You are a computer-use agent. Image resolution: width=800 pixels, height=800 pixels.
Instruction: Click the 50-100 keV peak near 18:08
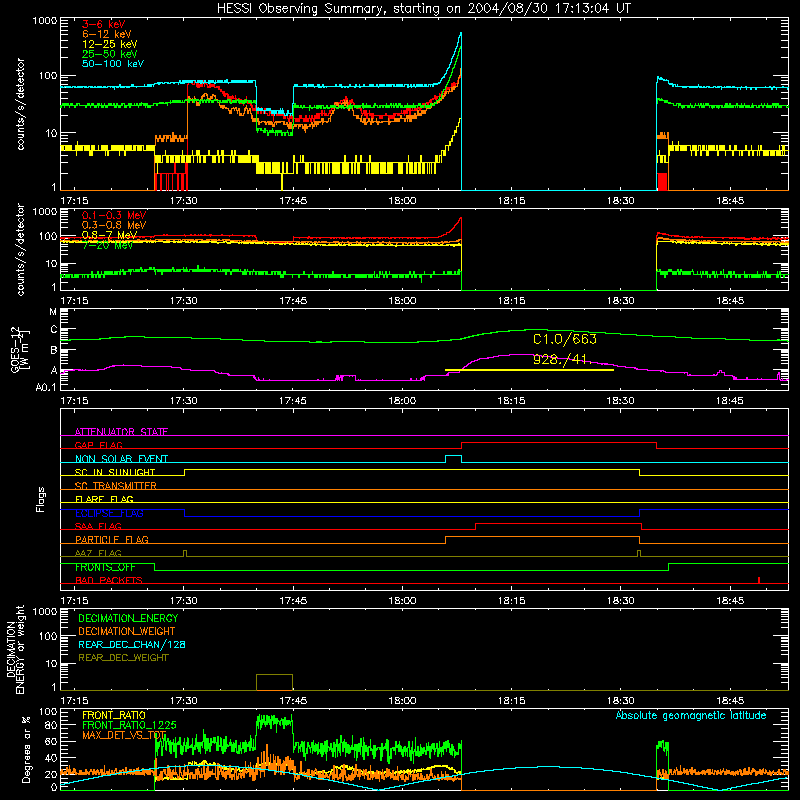click(461, 34)
